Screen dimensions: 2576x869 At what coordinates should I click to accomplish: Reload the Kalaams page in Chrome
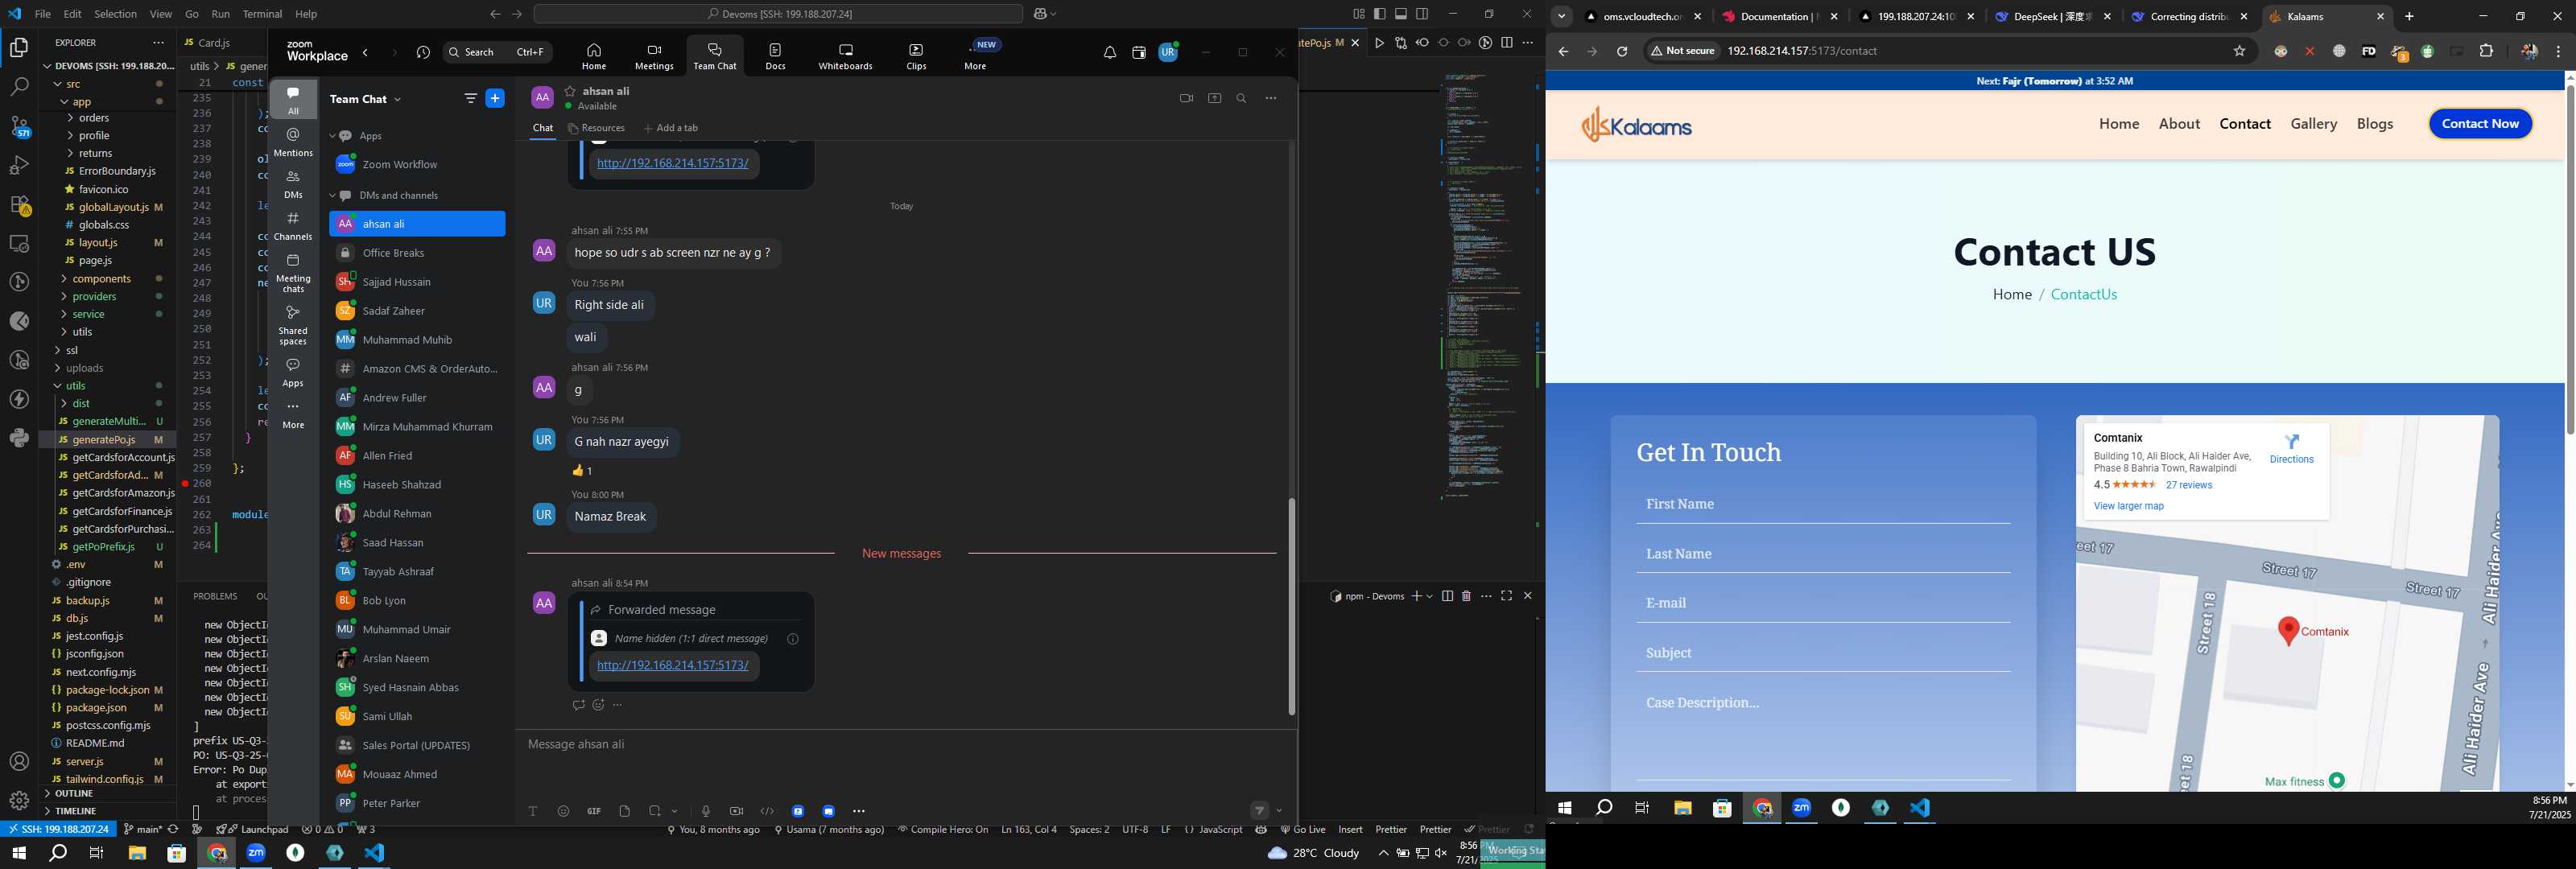click(1621, 51)
